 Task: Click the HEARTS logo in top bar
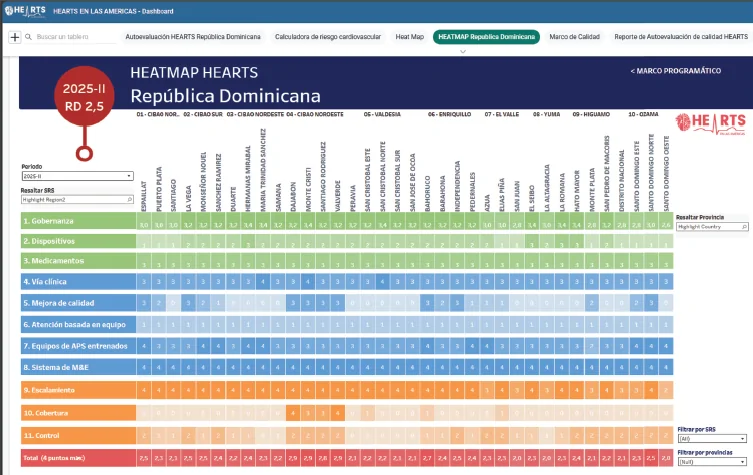tap(25, 11)
